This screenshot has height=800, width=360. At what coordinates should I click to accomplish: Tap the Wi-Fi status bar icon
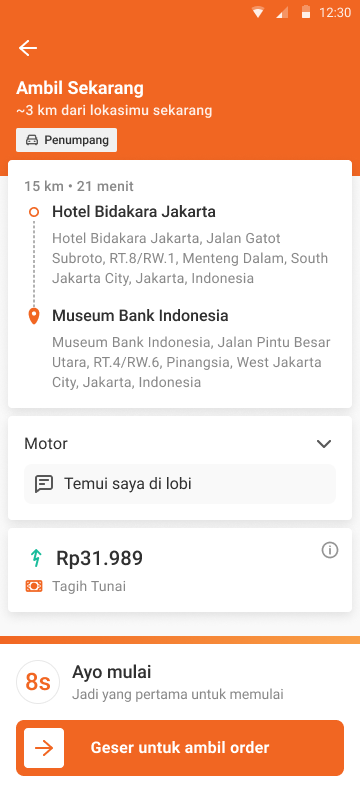258,13
